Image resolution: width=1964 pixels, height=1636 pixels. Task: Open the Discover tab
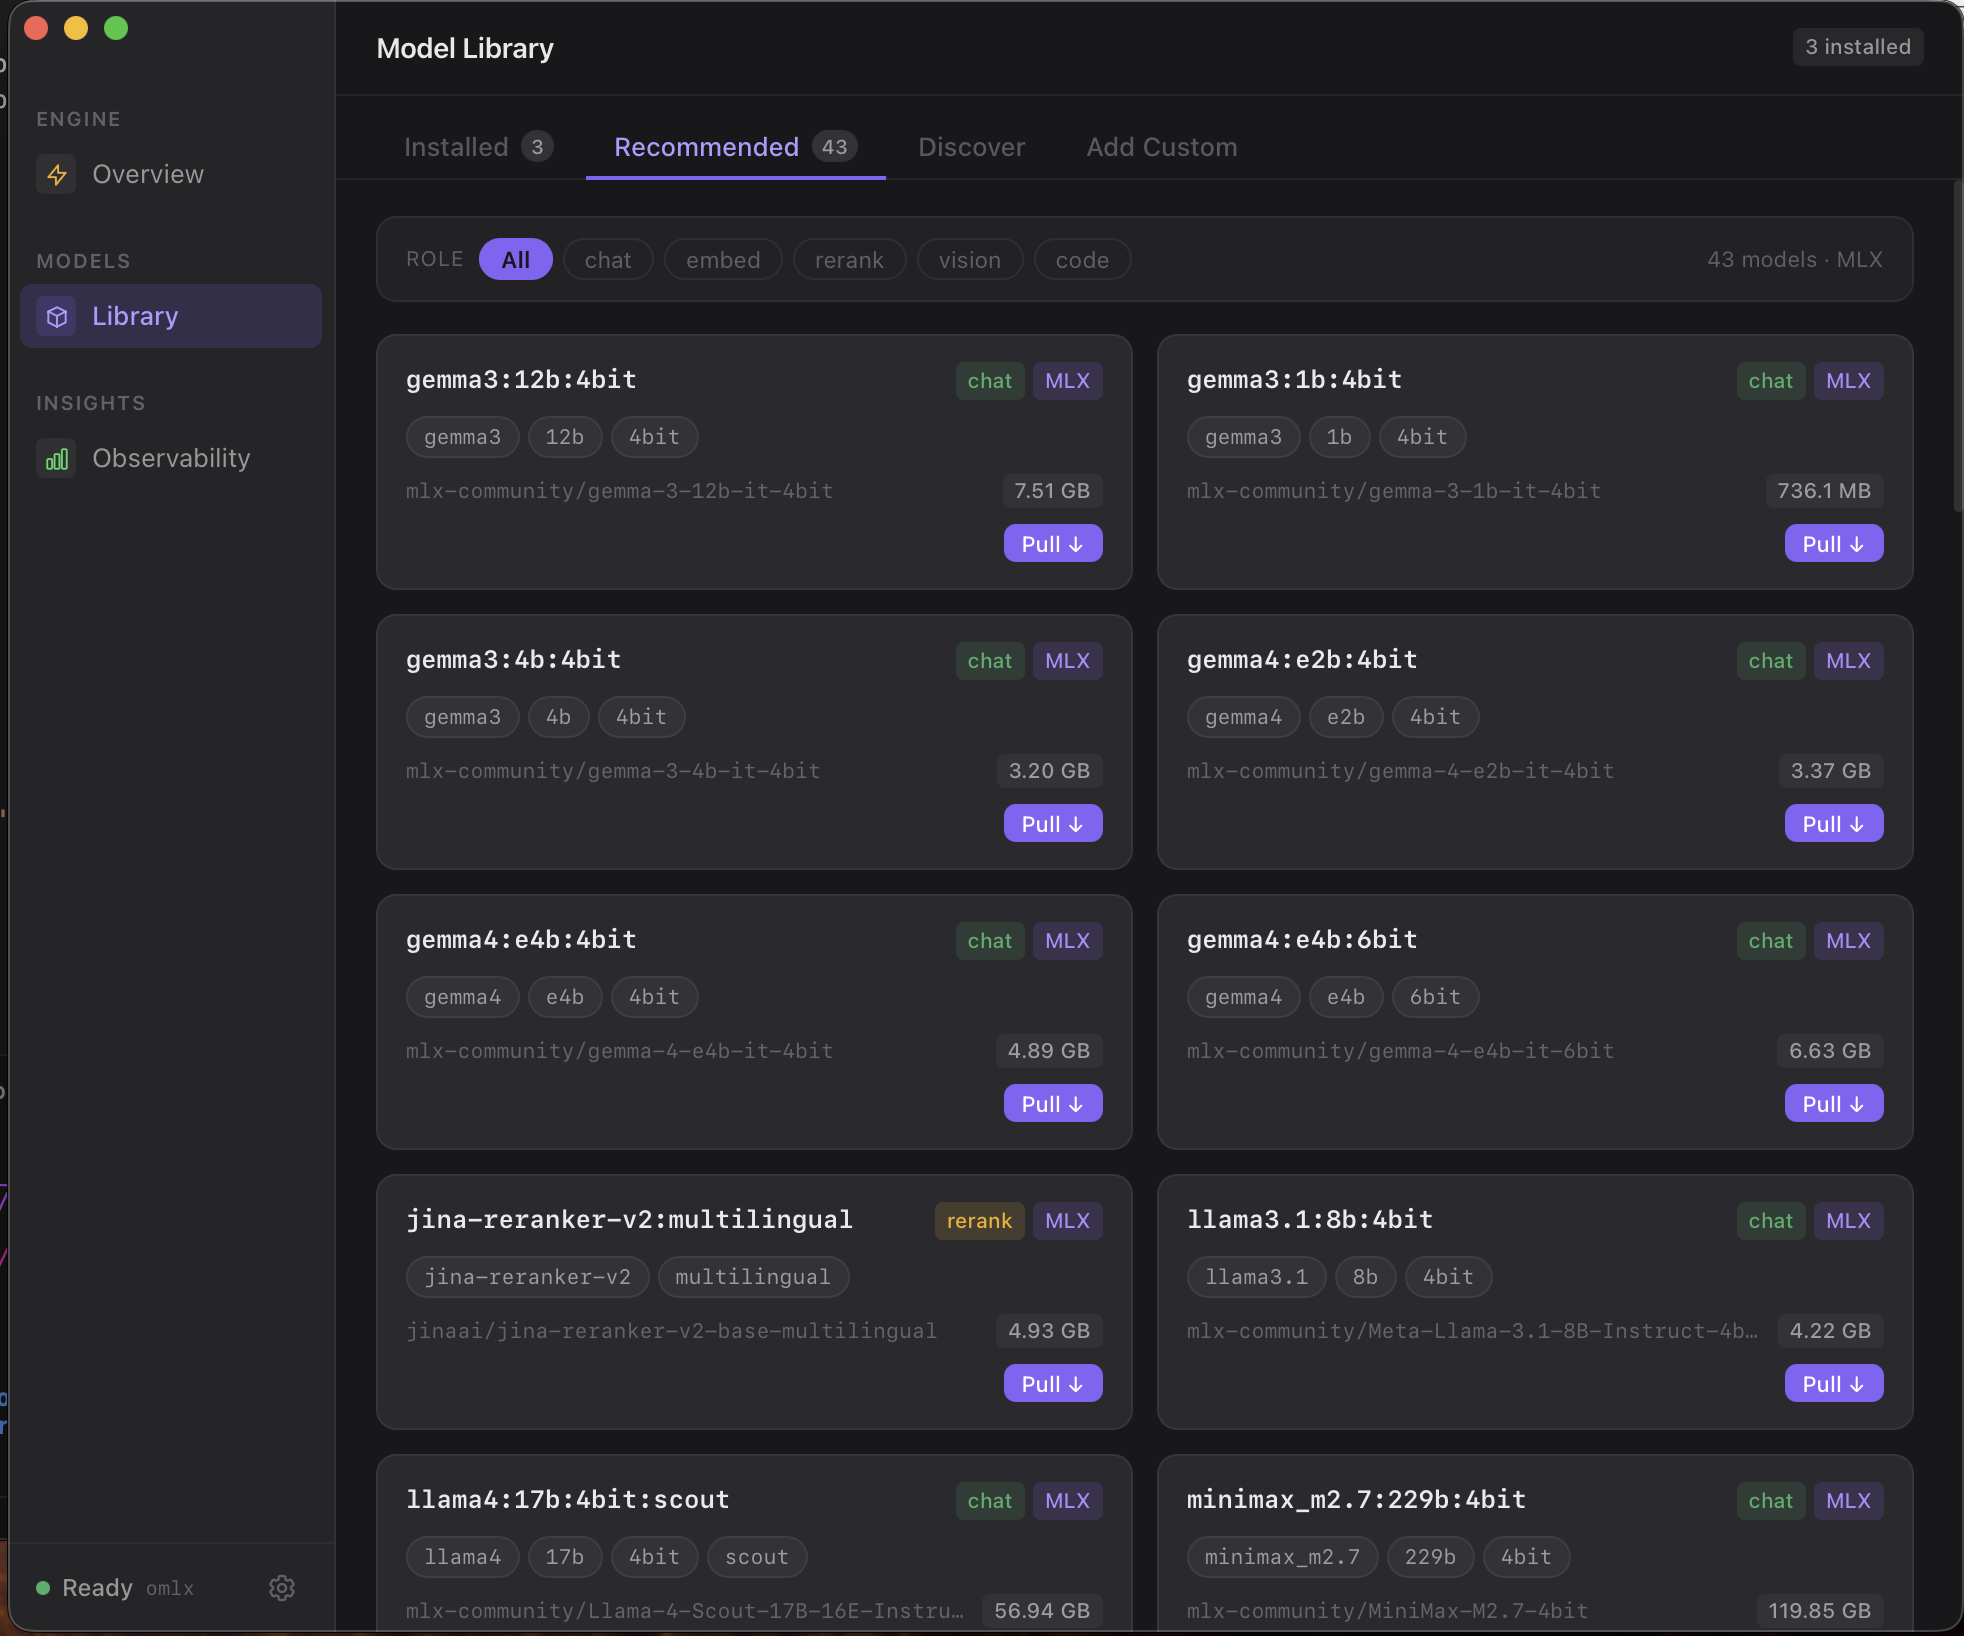coord(972,147)
